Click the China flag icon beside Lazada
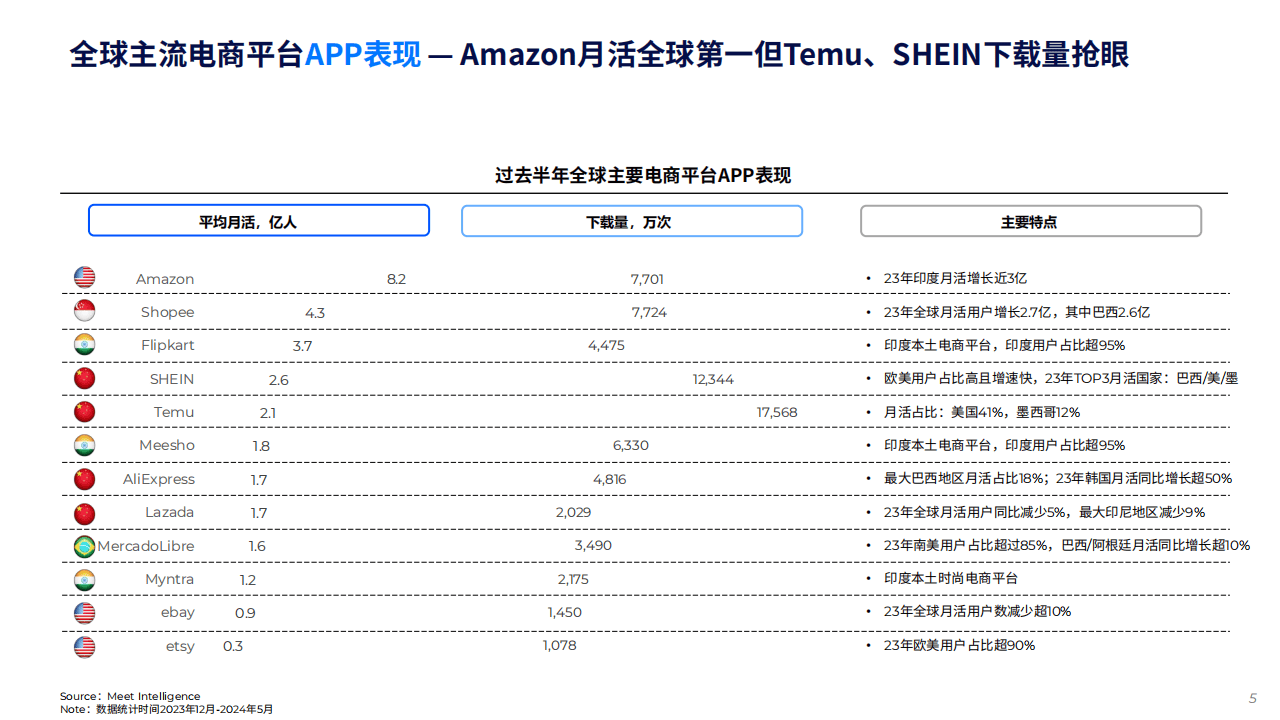Viewport: 1280px width, 720px height. 84,513
